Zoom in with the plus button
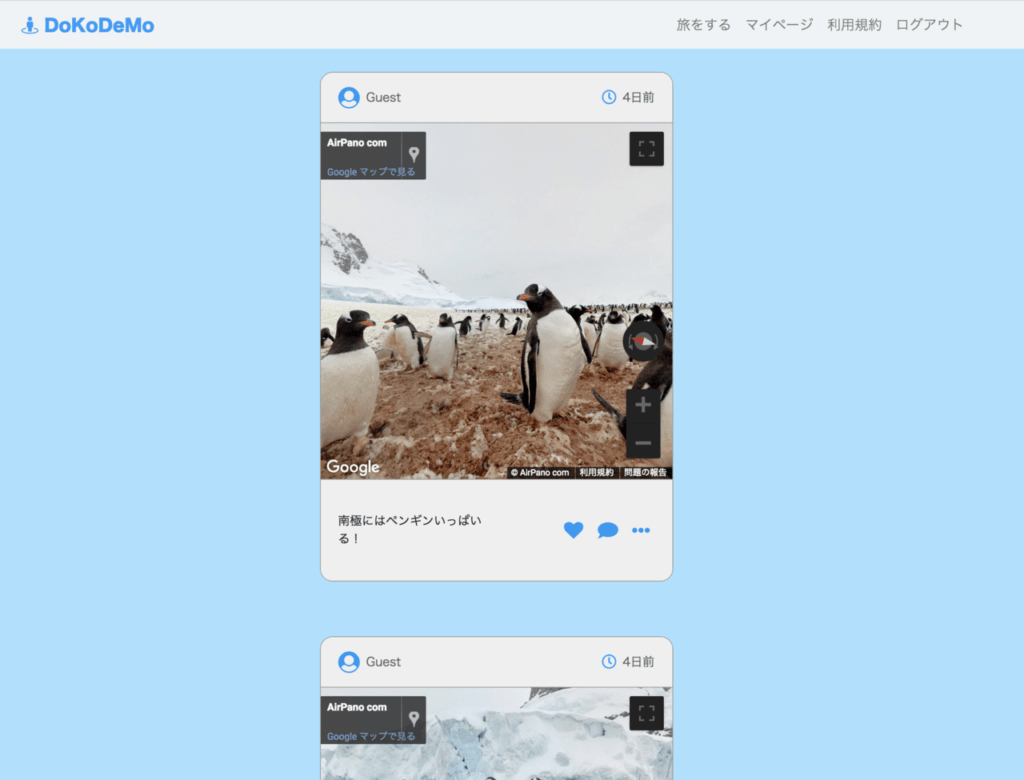This screenshot has width=1024, height=780. tap(643, 404)
